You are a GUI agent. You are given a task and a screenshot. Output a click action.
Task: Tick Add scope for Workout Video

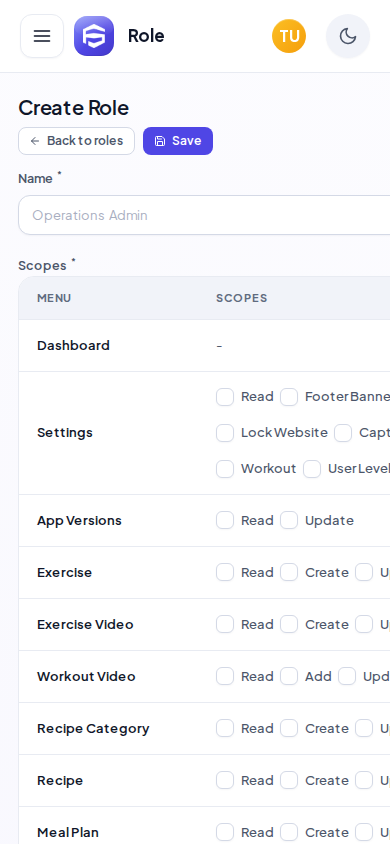click(x=289, y=676)
